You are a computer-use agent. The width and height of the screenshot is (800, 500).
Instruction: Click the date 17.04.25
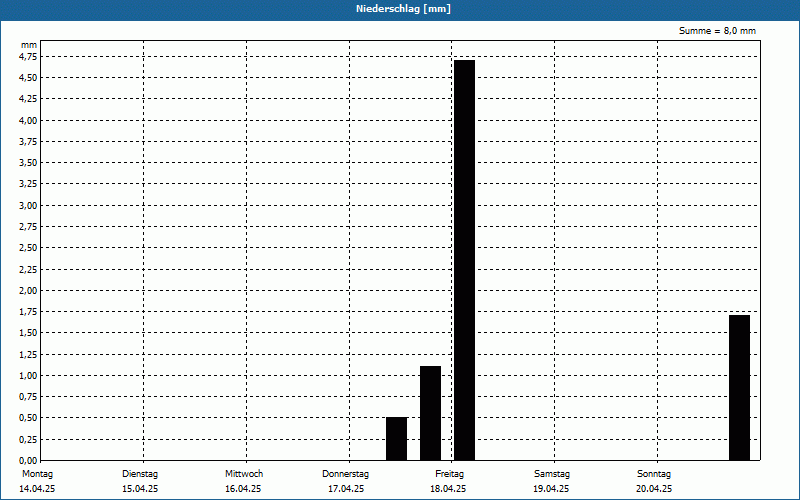346,489
